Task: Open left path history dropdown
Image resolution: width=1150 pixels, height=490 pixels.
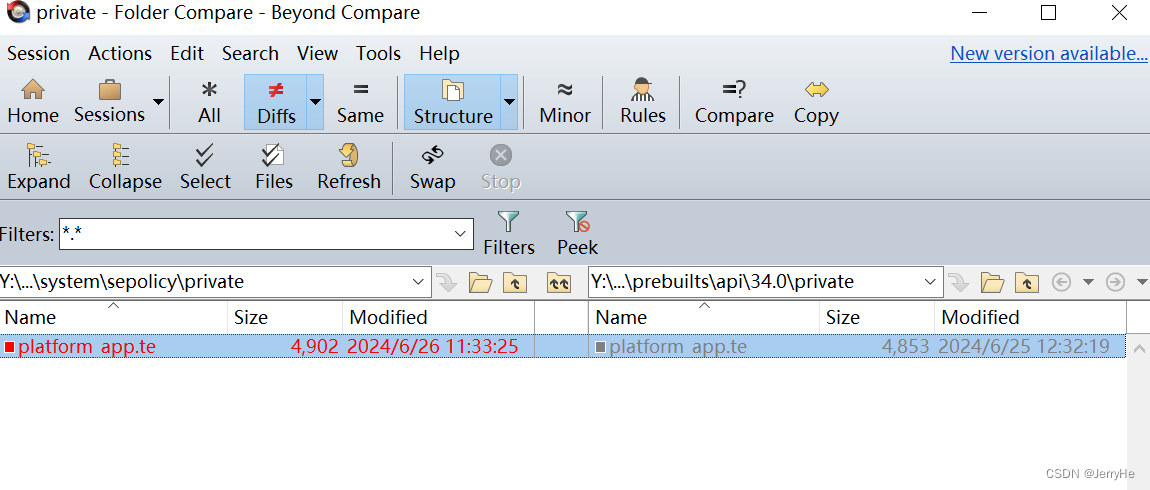Action: [x=419, y=282]
